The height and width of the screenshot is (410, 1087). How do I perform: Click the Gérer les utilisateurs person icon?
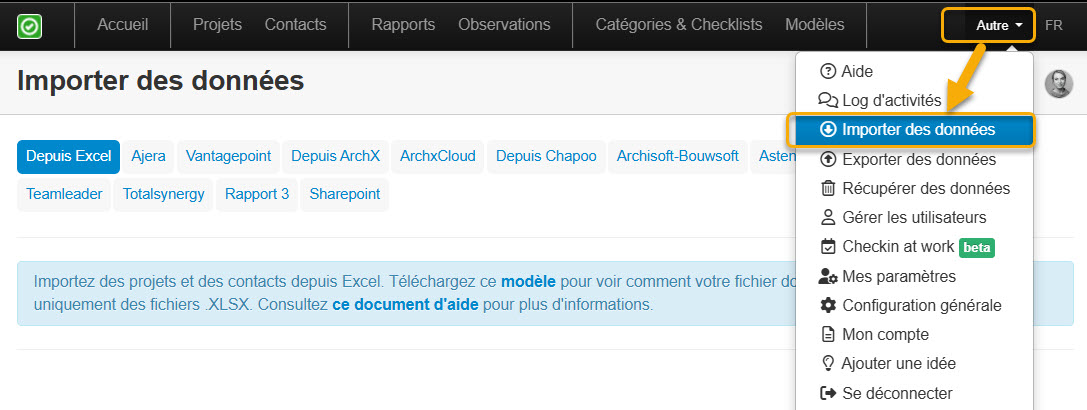point(828,217)
